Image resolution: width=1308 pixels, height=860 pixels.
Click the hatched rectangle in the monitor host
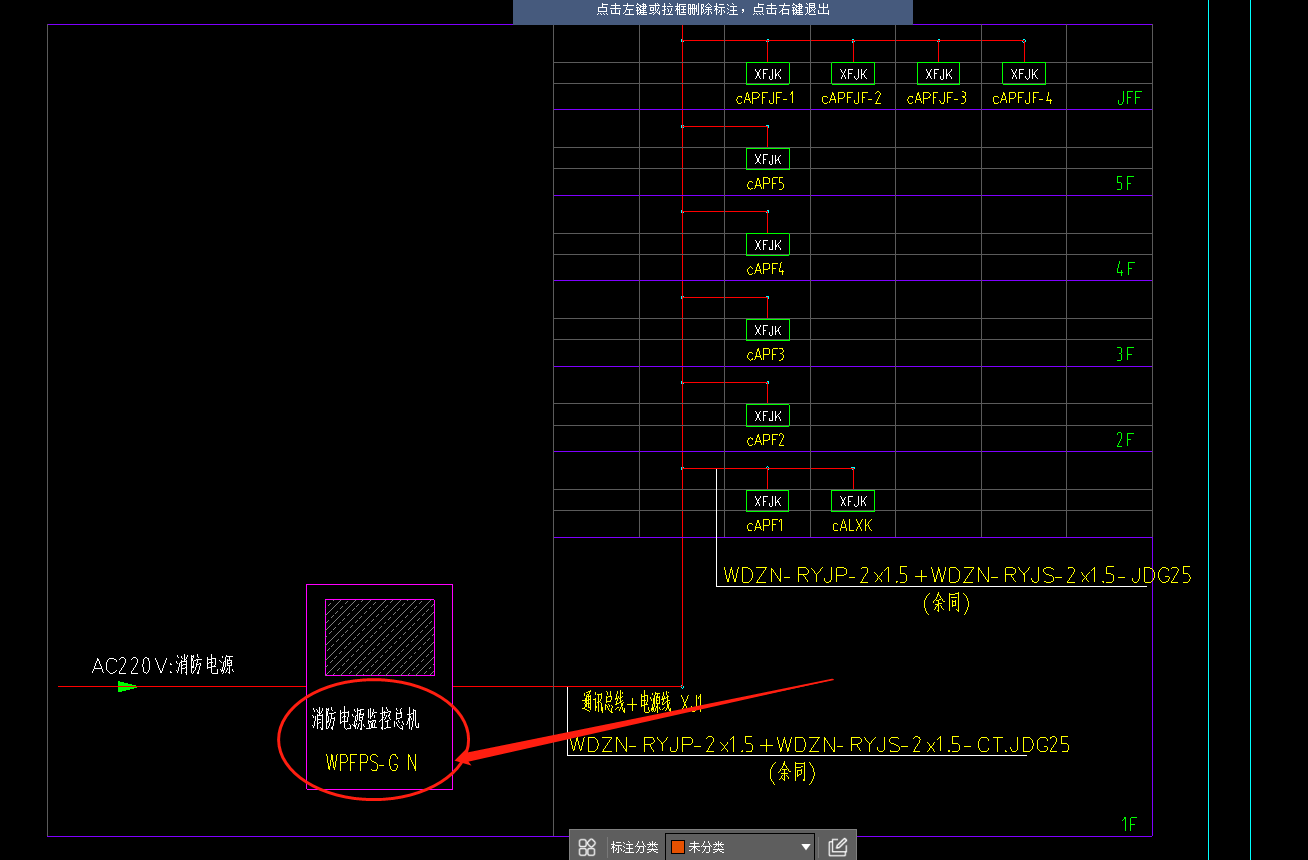point(380,637)
